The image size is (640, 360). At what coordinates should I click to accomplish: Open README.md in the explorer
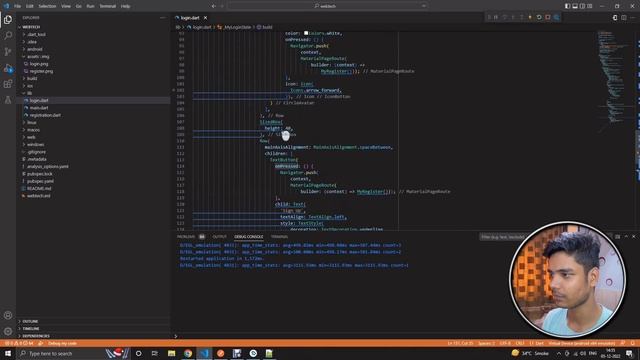pyautogui.click(x=39, y=189)
